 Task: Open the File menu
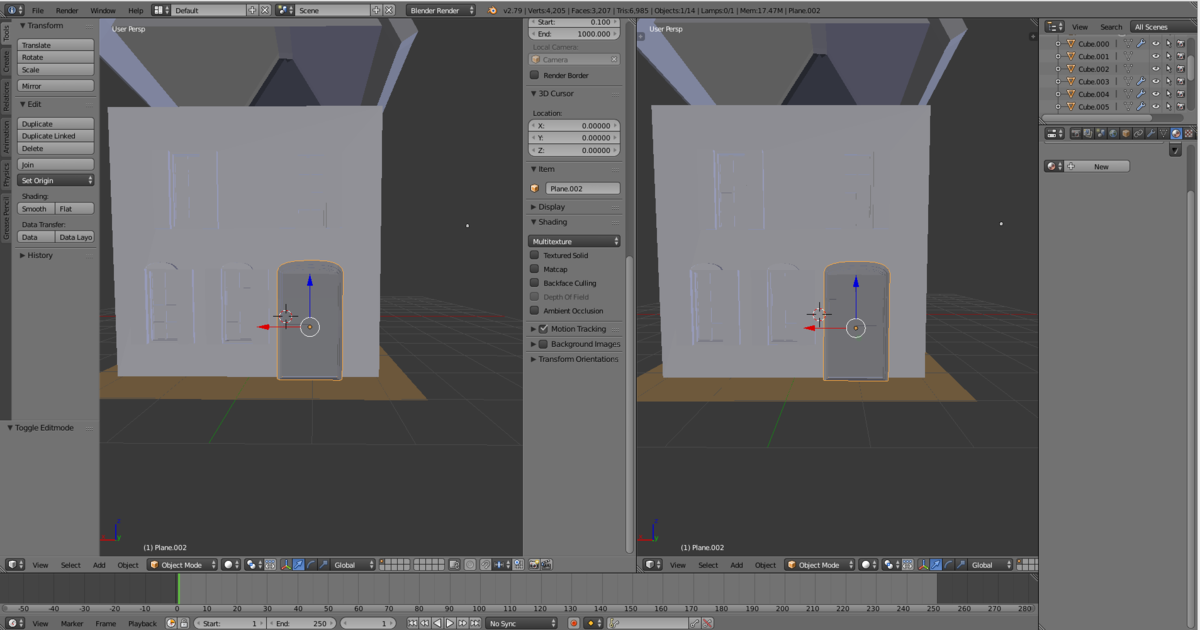[38, 10]
